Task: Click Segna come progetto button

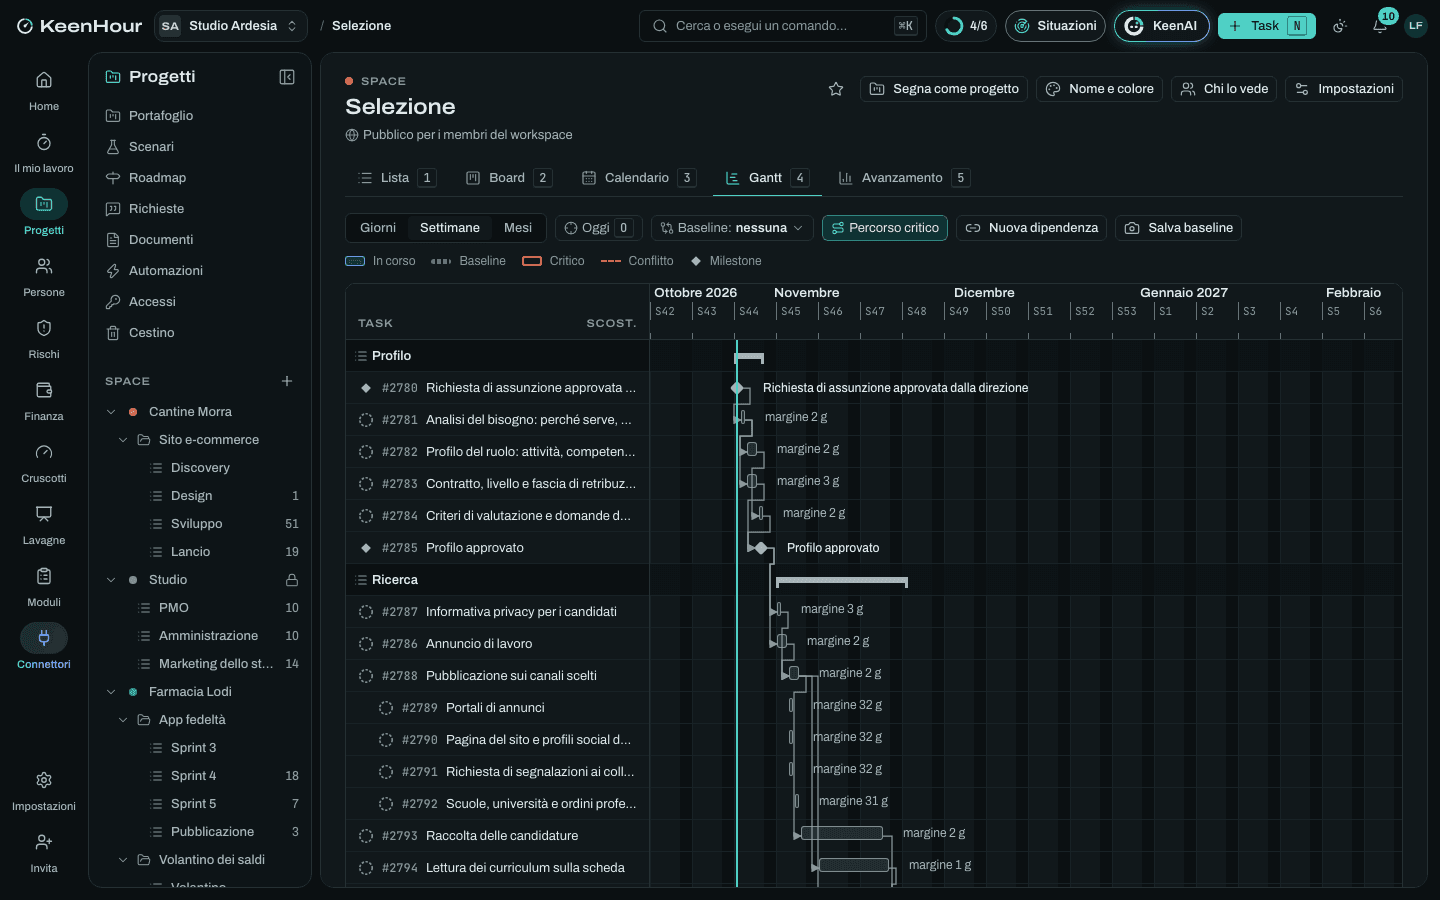Action: click(944, 89)
